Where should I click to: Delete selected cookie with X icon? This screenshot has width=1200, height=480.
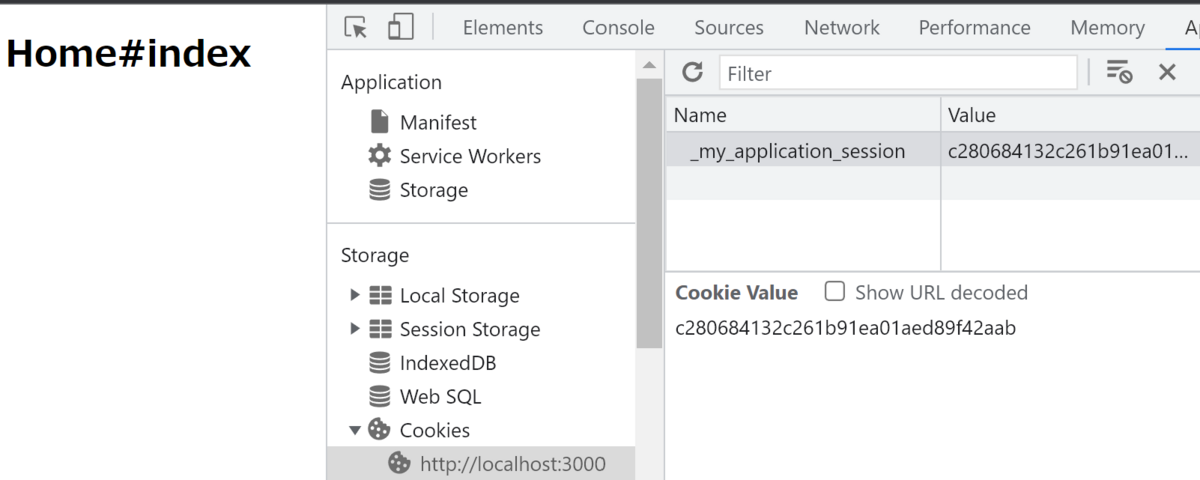click(x=1167, y=72)
